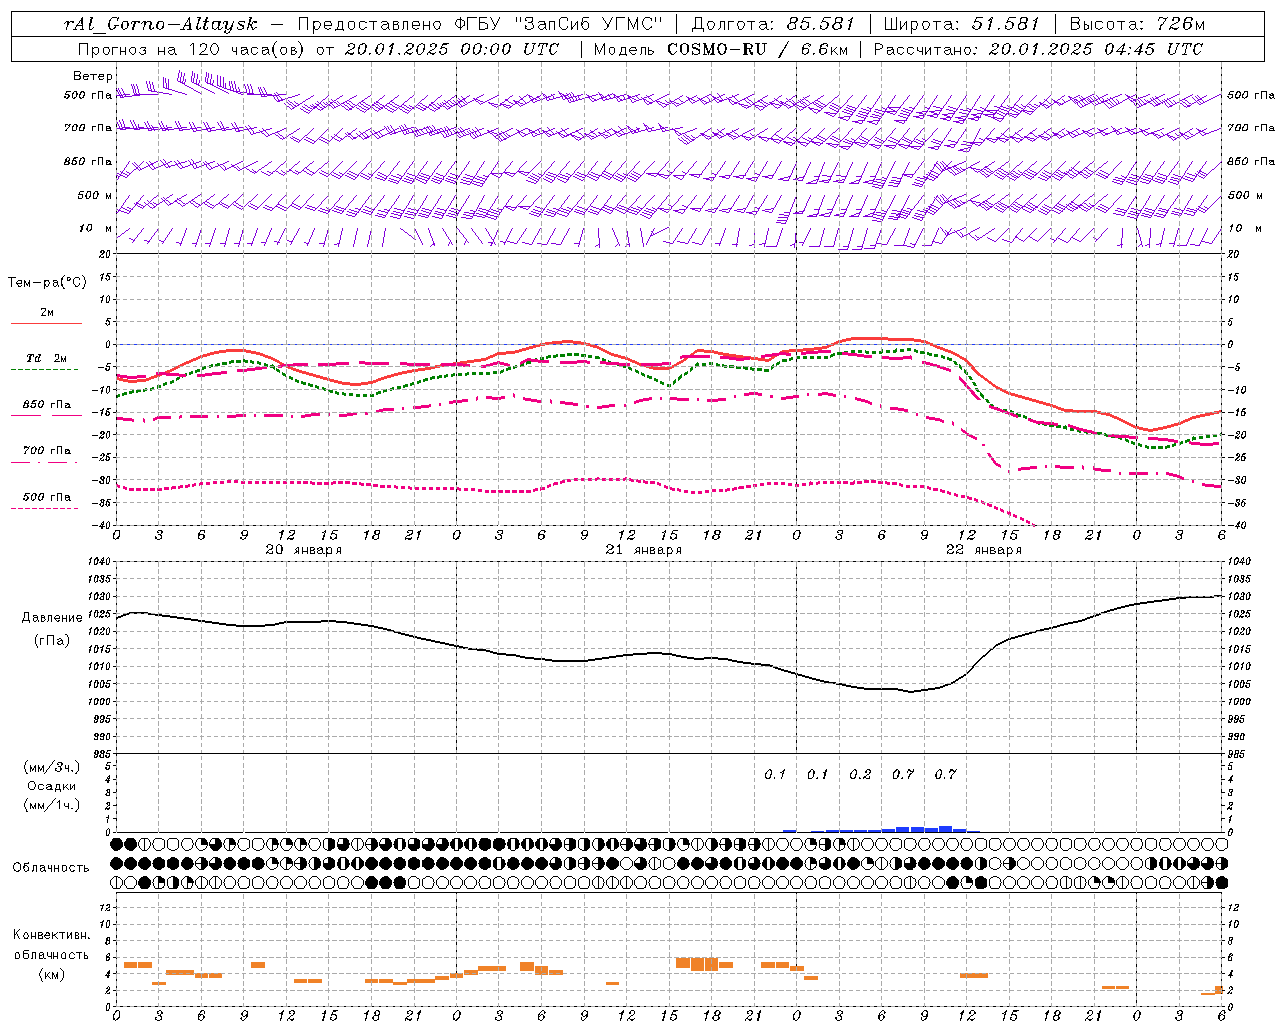Click the (гПа) pressure unit label
Screen dimensions: 1280x1024
(x=52, y=640)
